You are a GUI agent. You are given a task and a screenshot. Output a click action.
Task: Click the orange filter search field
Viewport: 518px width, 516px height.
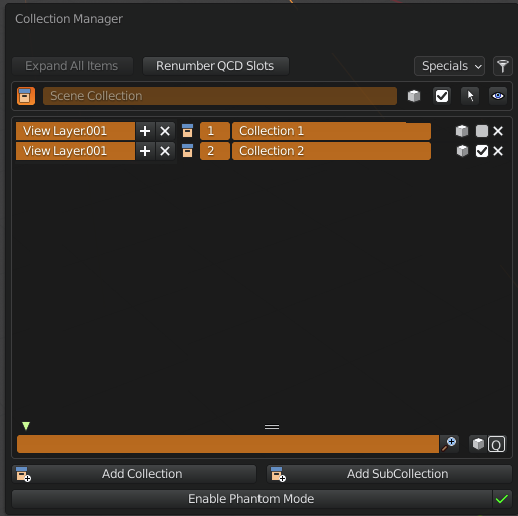point(228,444)
